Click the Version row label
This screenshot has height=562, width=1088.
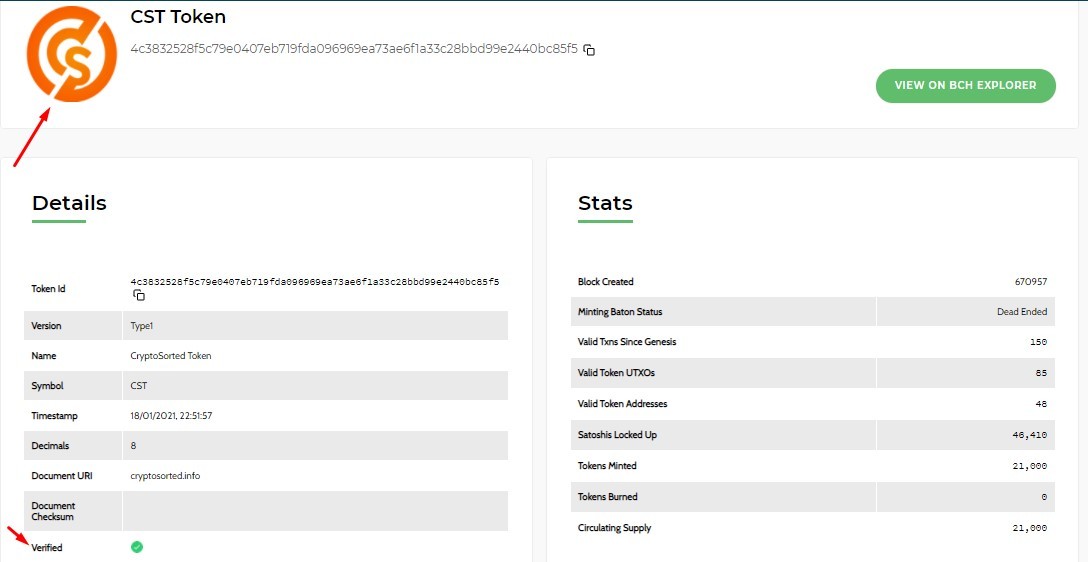(x=46, y=325)
